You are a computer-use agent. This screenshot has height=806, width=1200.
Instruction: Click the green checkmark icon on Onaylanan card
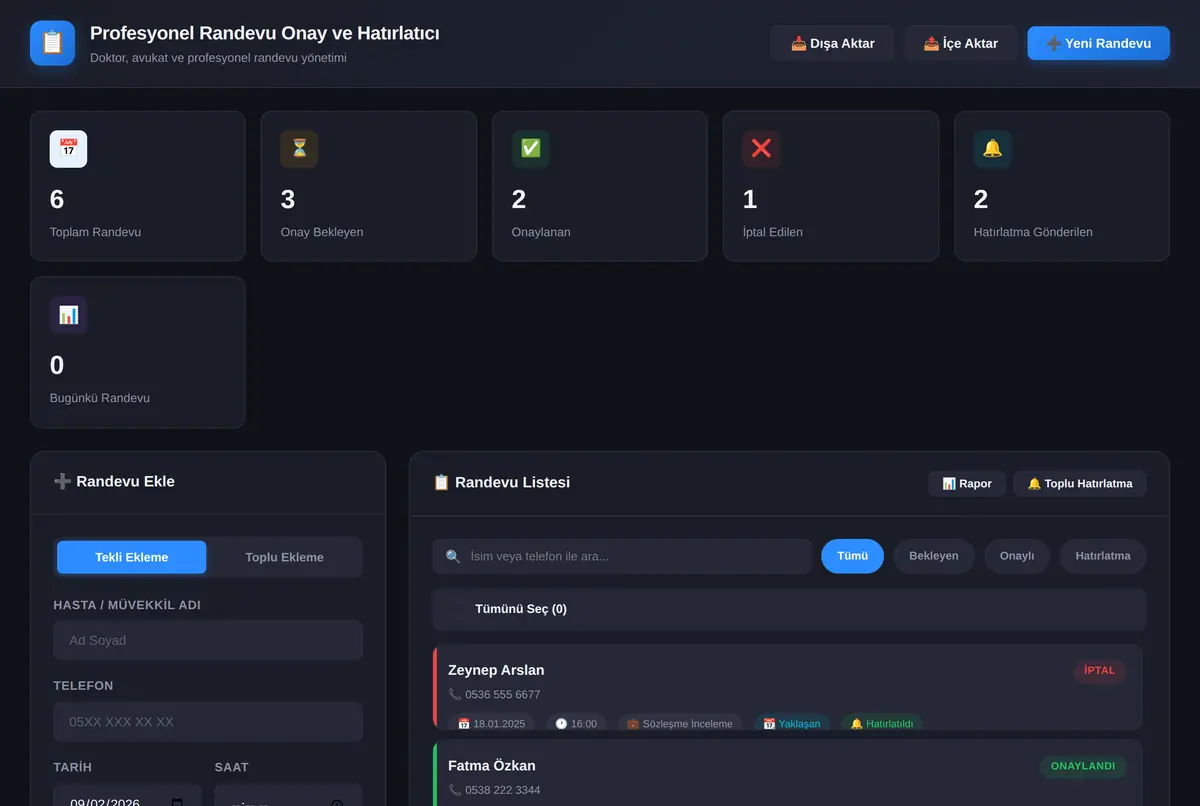pos(530,149)
